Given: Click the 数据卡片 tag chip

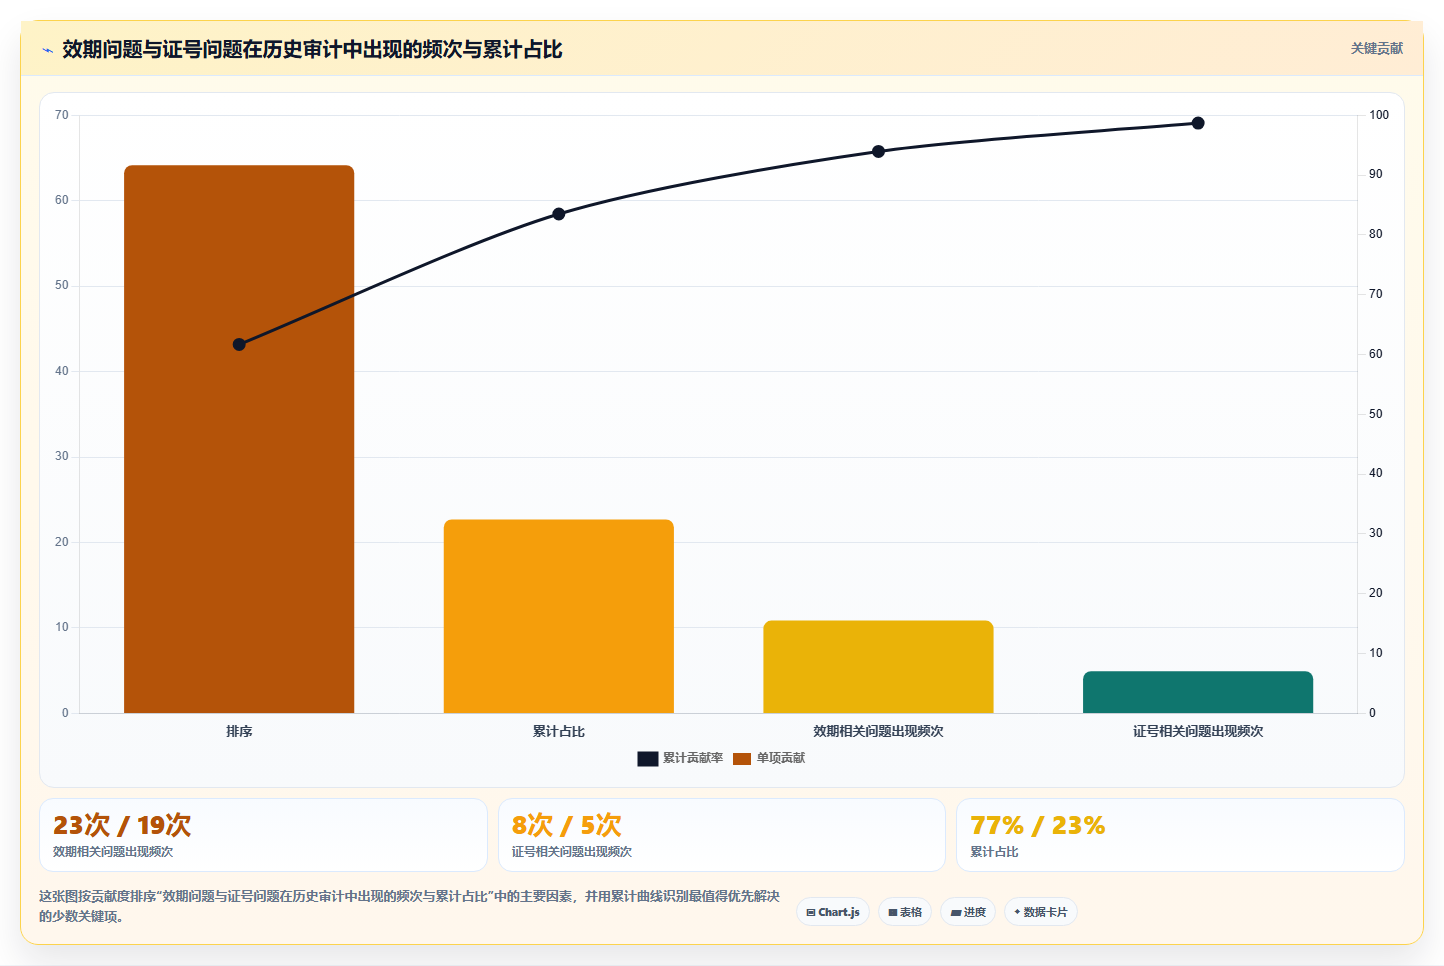Looking at the screenshot, I should [1041, 912].
